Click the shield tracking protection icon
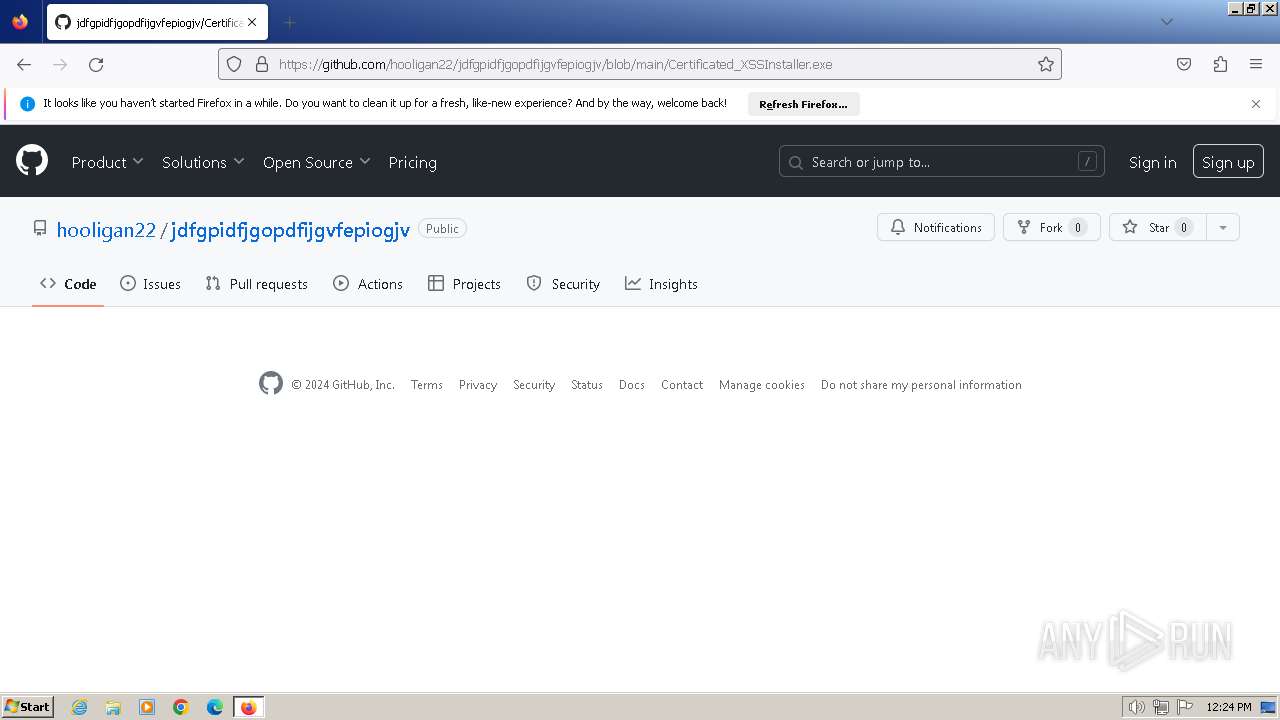1280x720 pixels. point(234,64)
